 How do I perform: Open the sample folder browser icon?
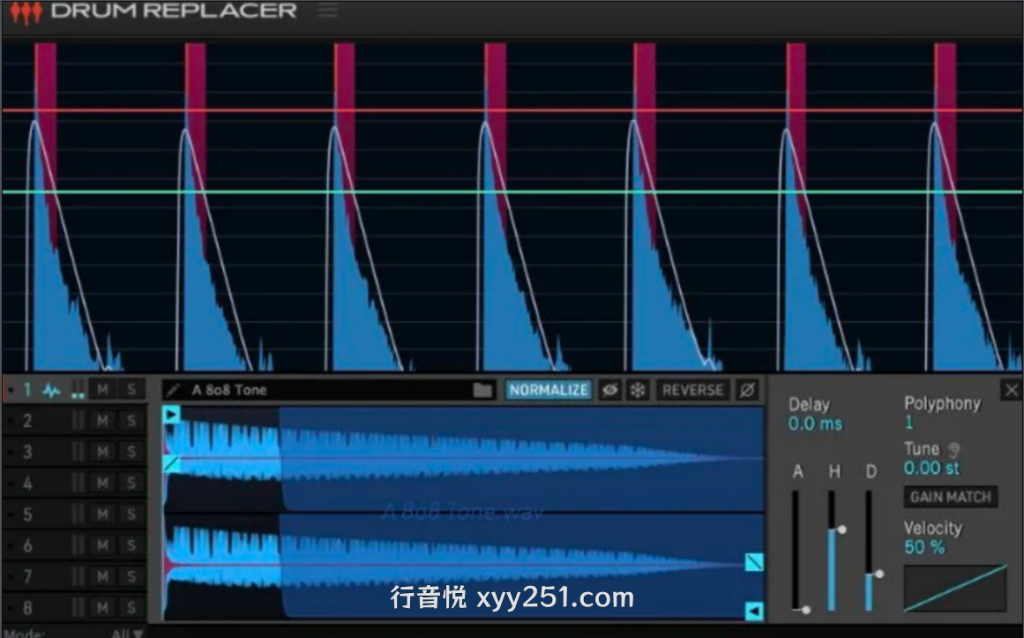[483, 391]
